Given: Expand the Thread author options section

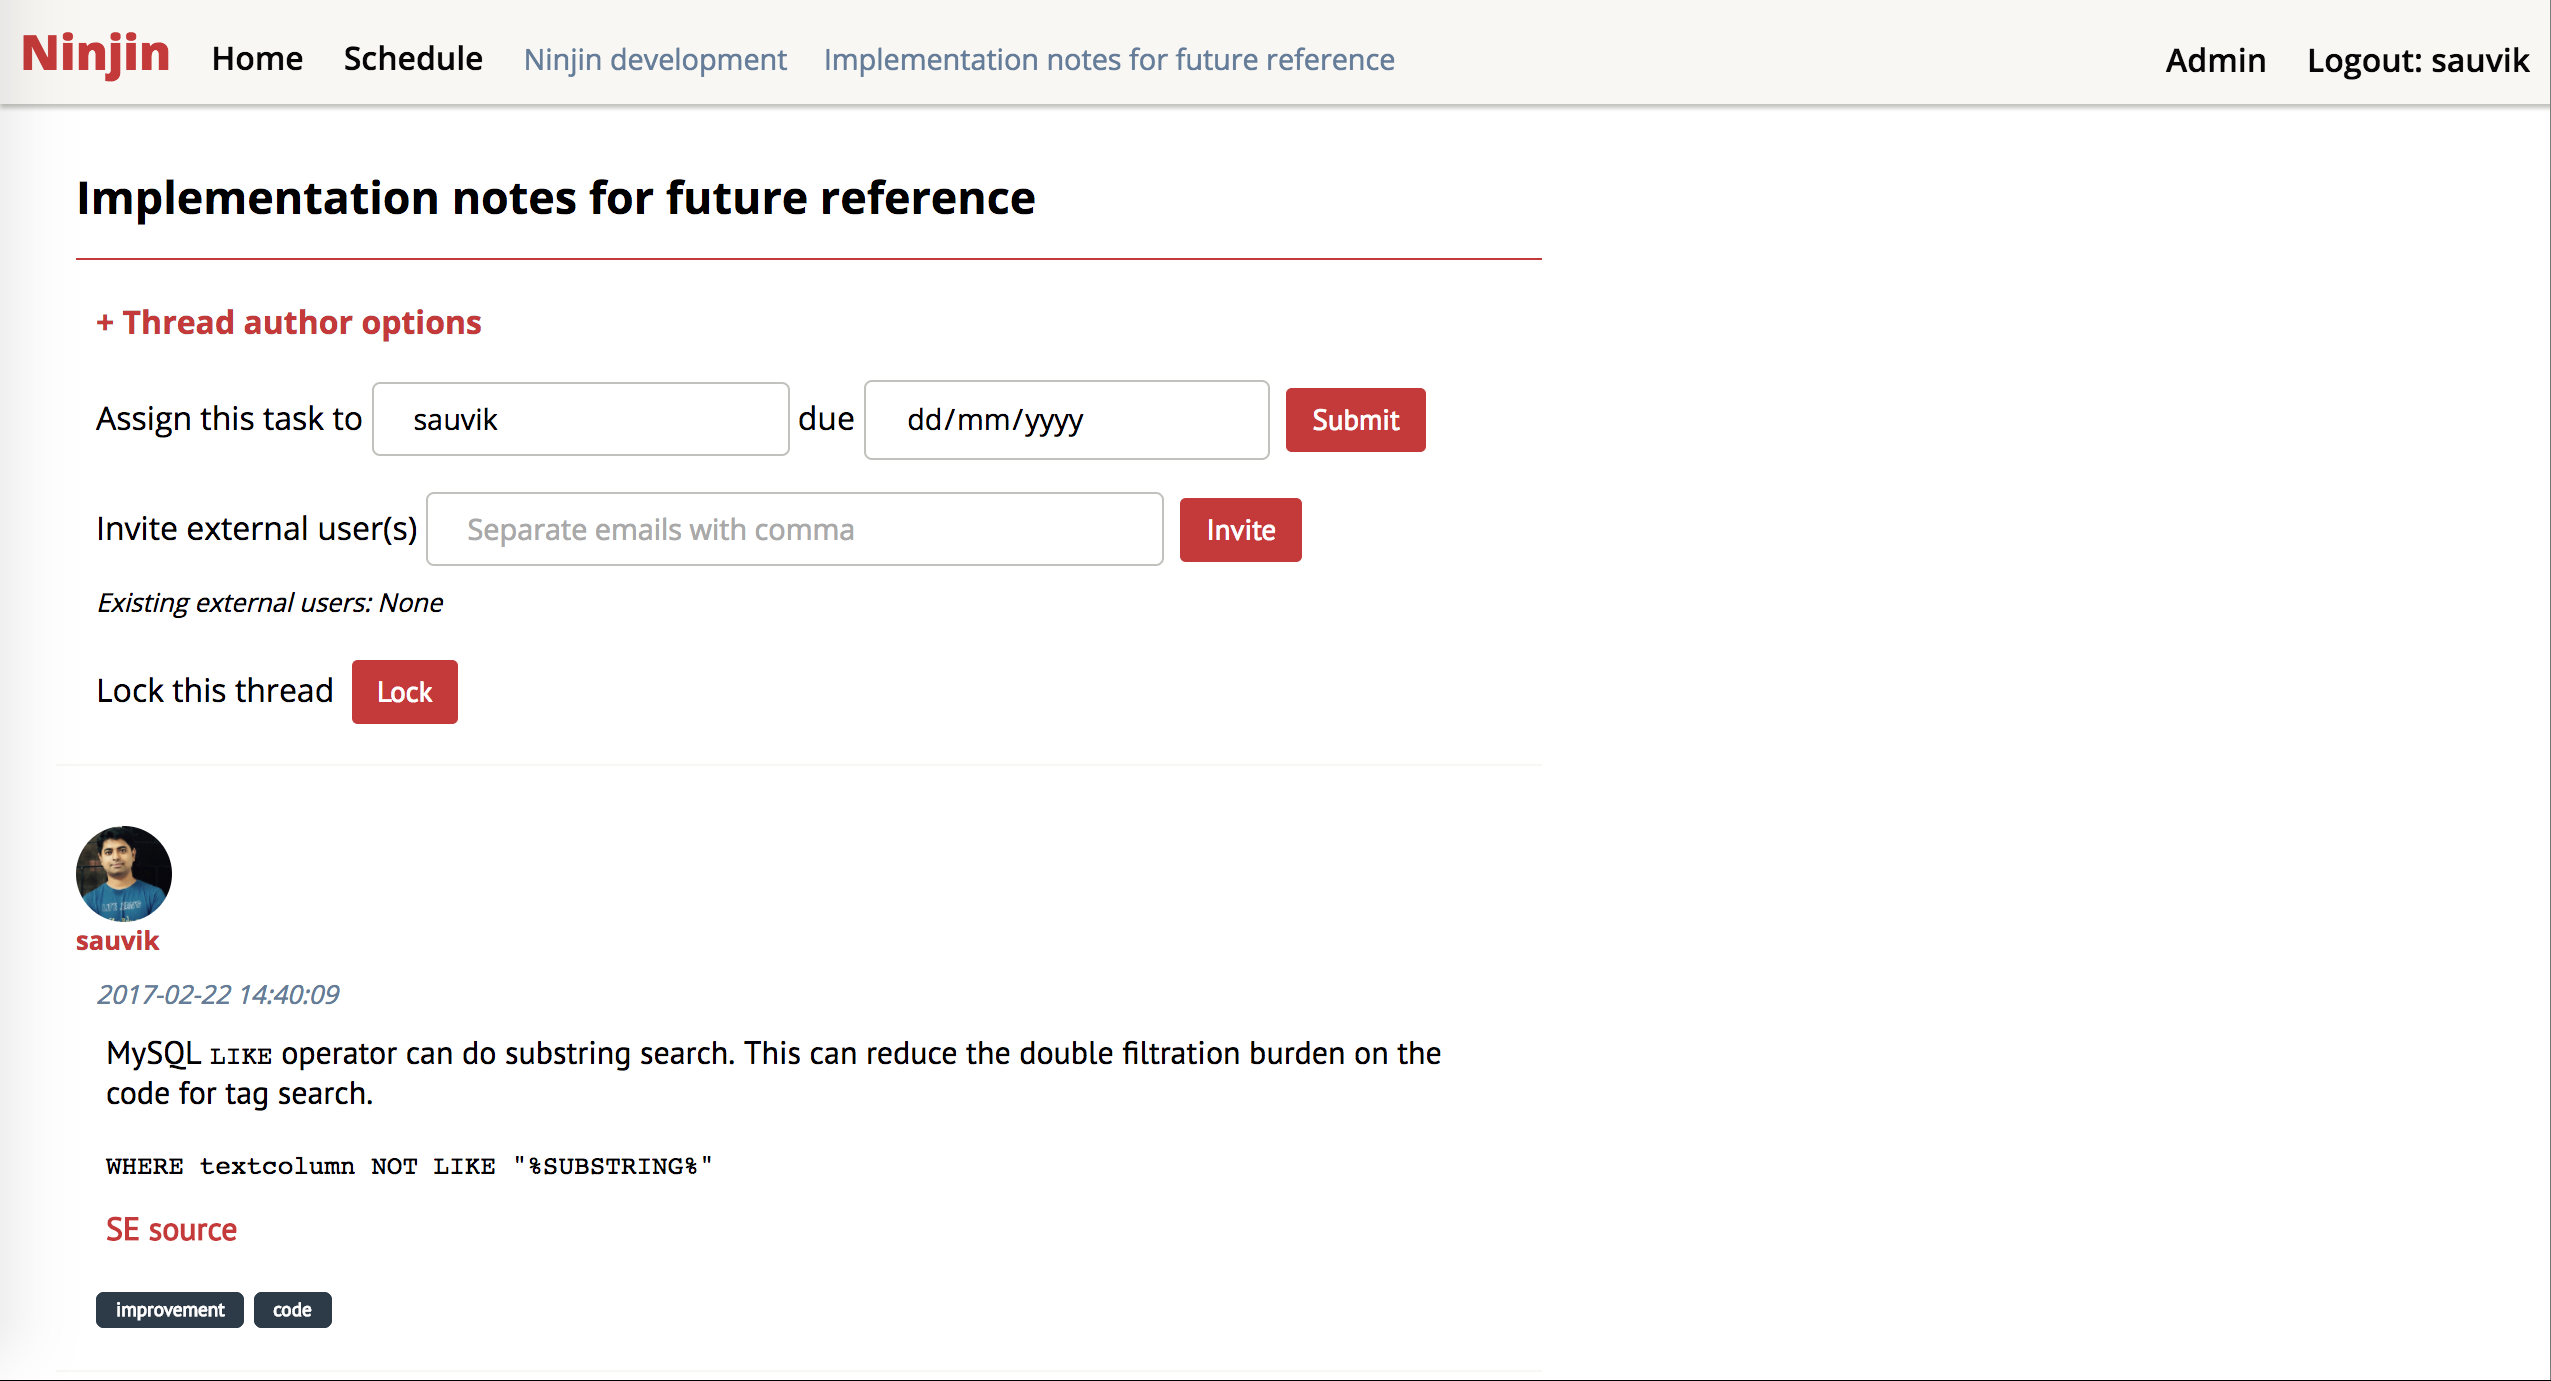Looking at the screenshot, I should 288,322.
